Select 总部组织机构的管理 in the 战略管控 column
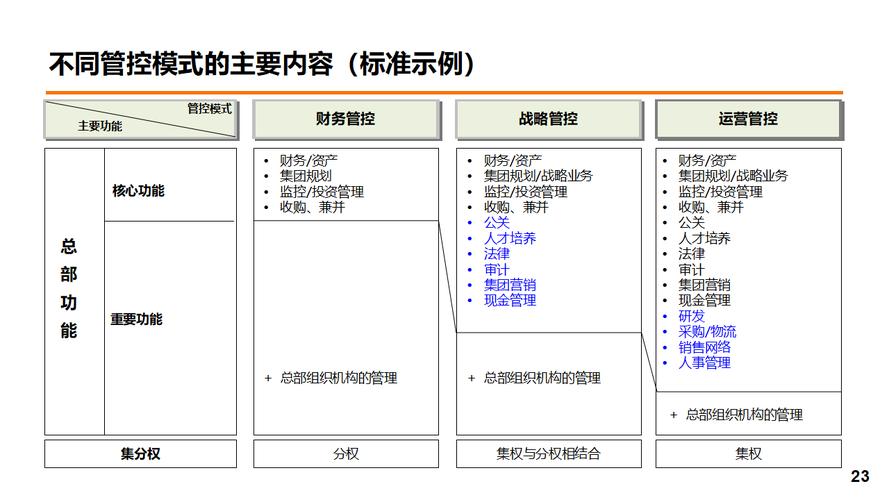 click(542, 378)
